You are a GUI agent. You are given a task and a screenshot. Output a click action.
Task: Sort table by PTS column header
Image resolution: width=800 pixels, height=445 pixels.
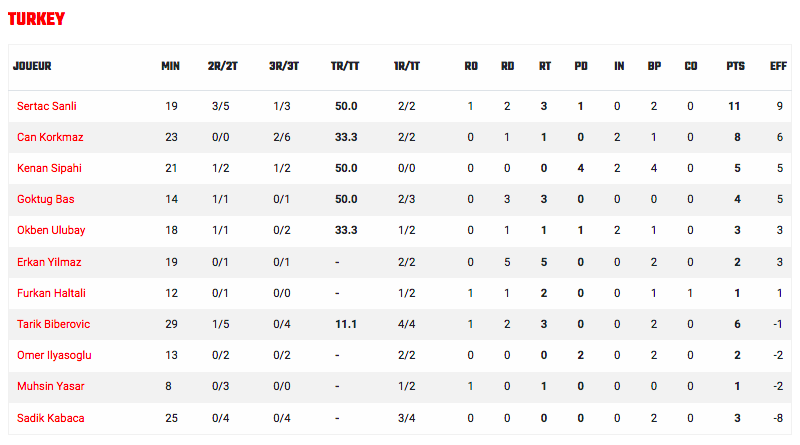736,66
